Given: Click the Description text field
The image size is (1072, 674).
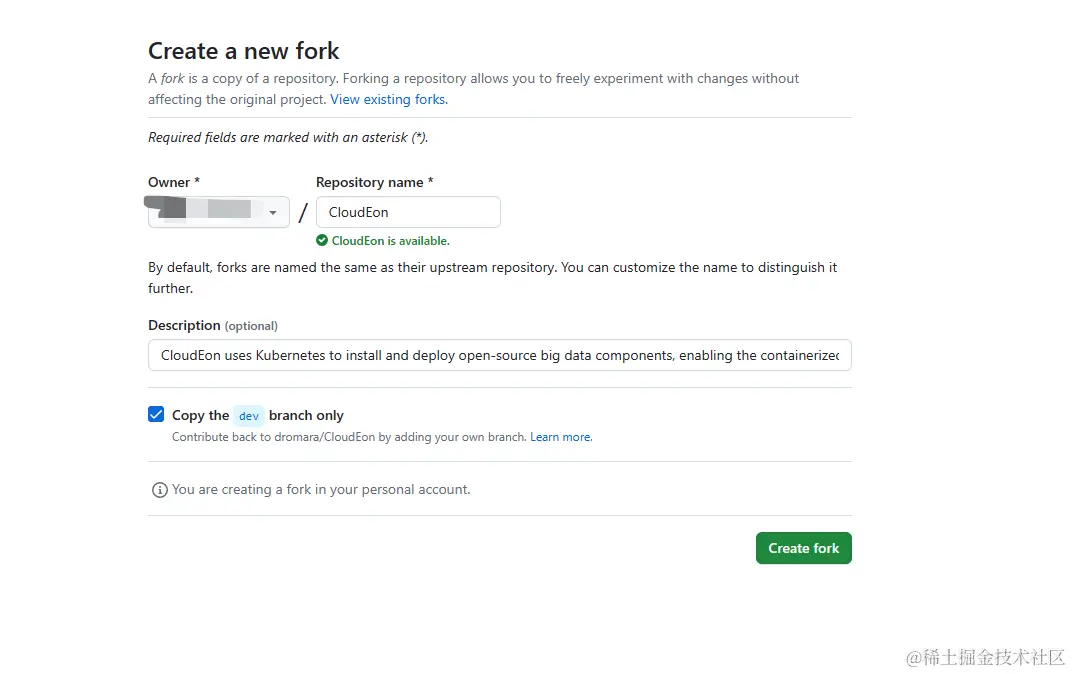Looking at the screenshot, I should click(500, 355).
